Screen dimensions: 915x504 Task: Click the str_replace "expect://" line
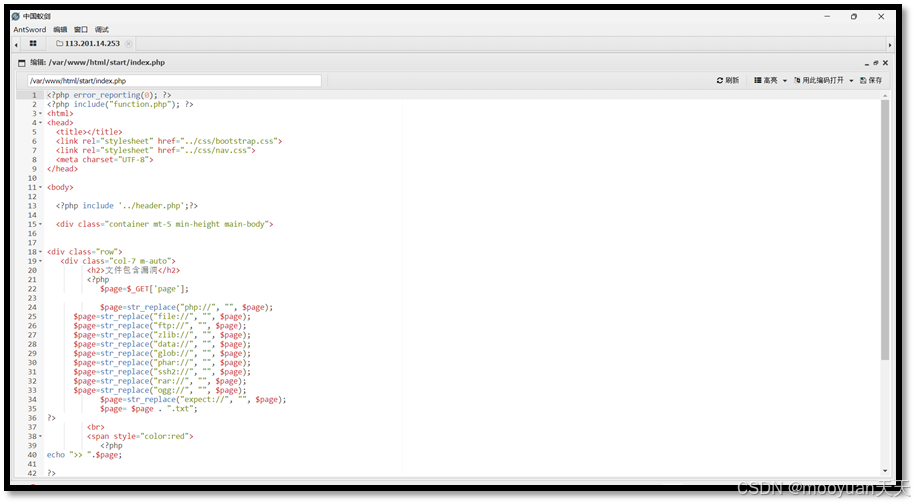(x=193, y=400)
